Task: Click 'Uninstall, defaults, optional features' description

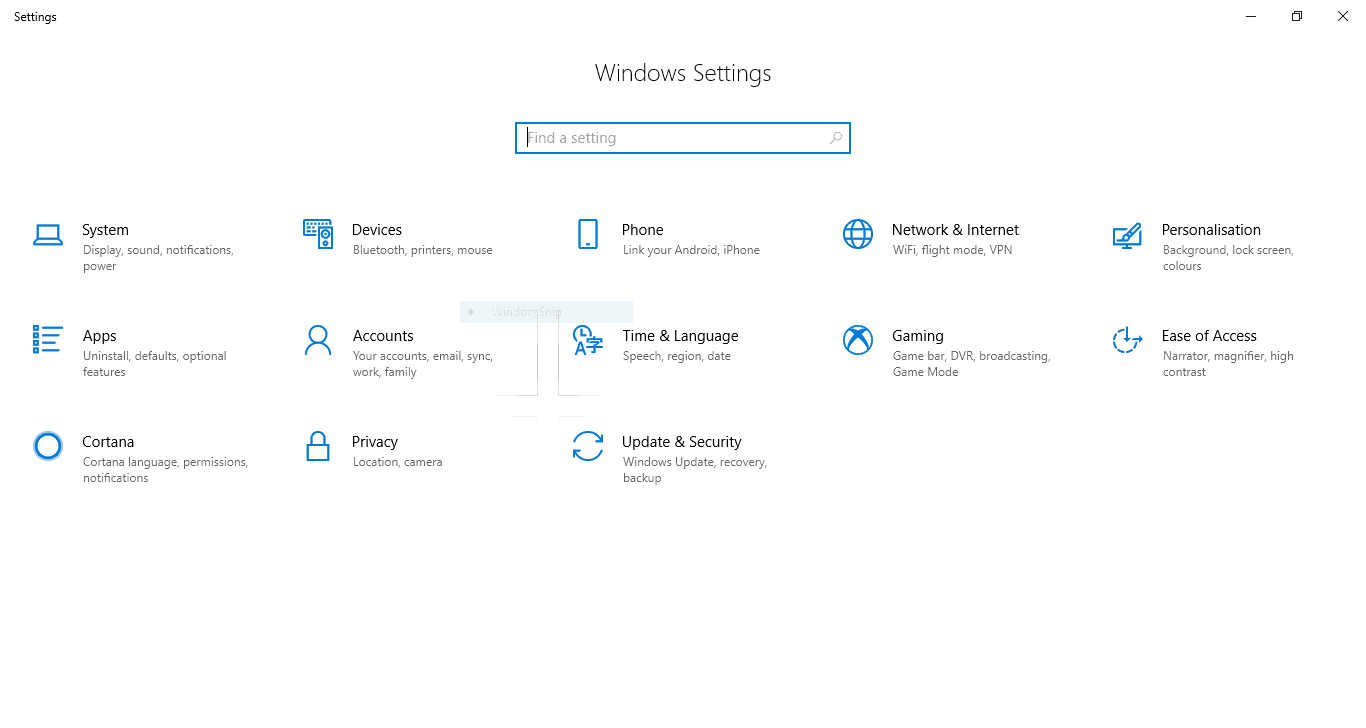Action: [155, 364]
